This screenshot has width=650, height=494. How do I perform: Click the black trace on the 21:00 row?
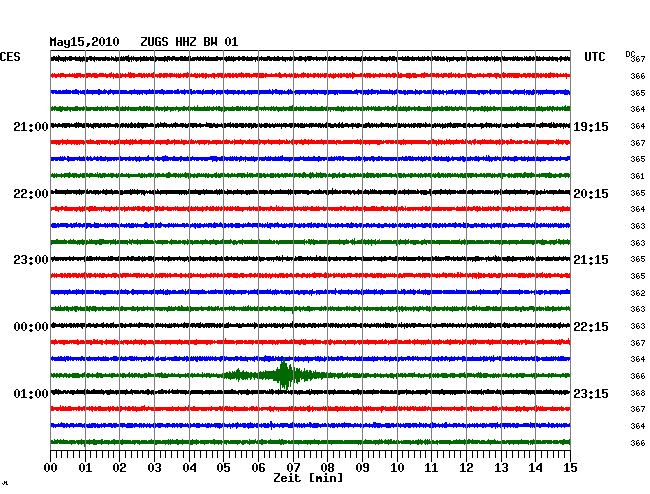[x=310, y=125]
